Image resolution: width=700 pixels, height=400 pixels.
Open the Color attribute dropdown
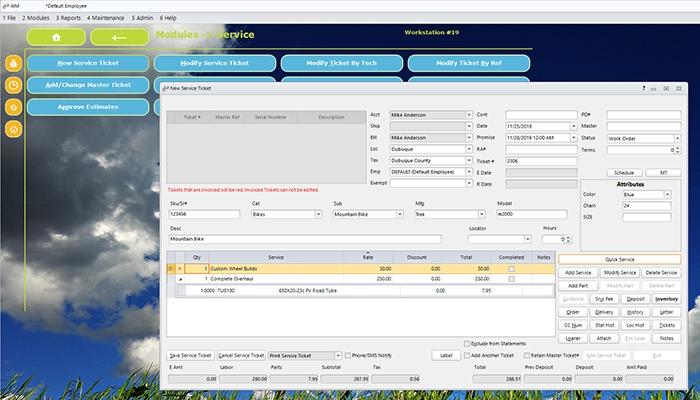tap(667, 195)
